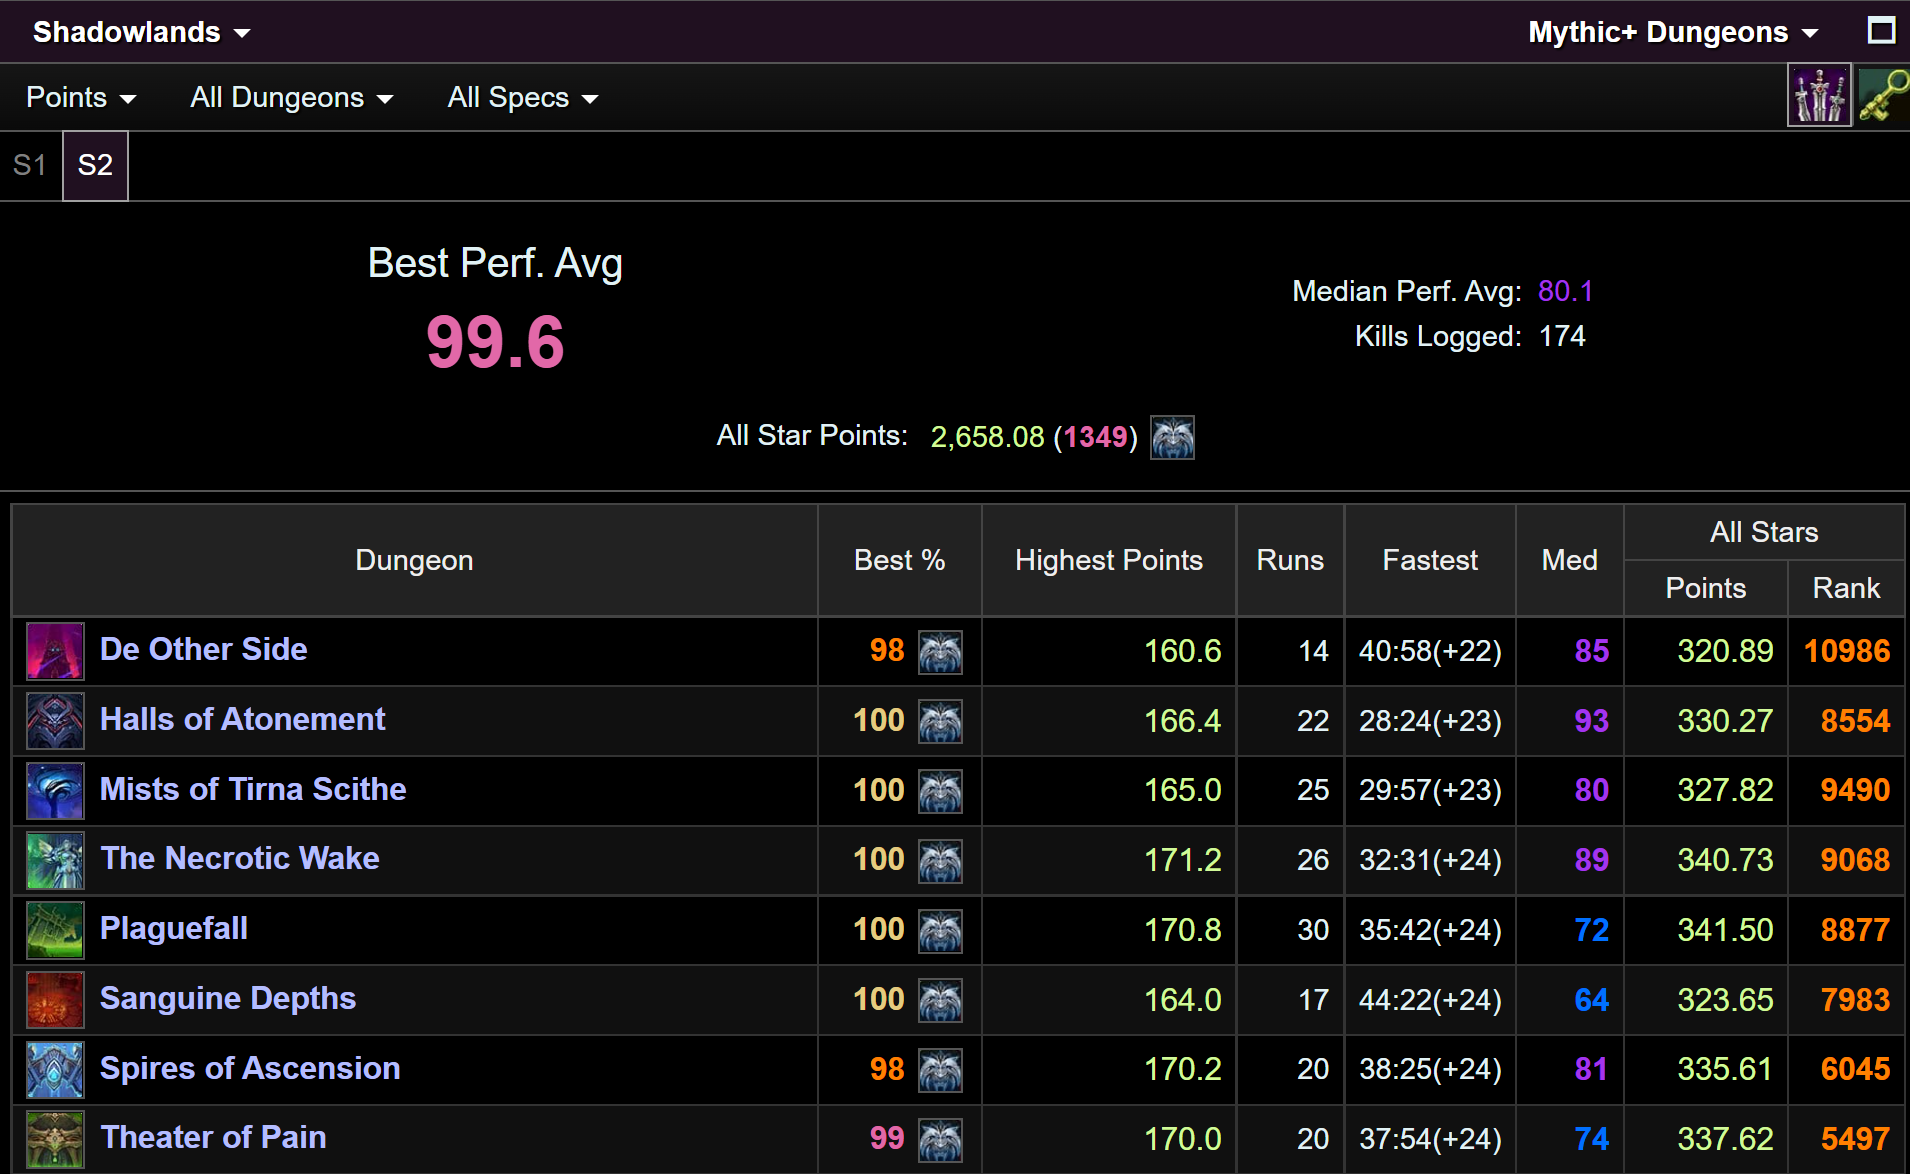This screenshot has height=1174, width=1910.
Task: Click fastest time 28:24(+23)
Action: [x=1430, y=721]
